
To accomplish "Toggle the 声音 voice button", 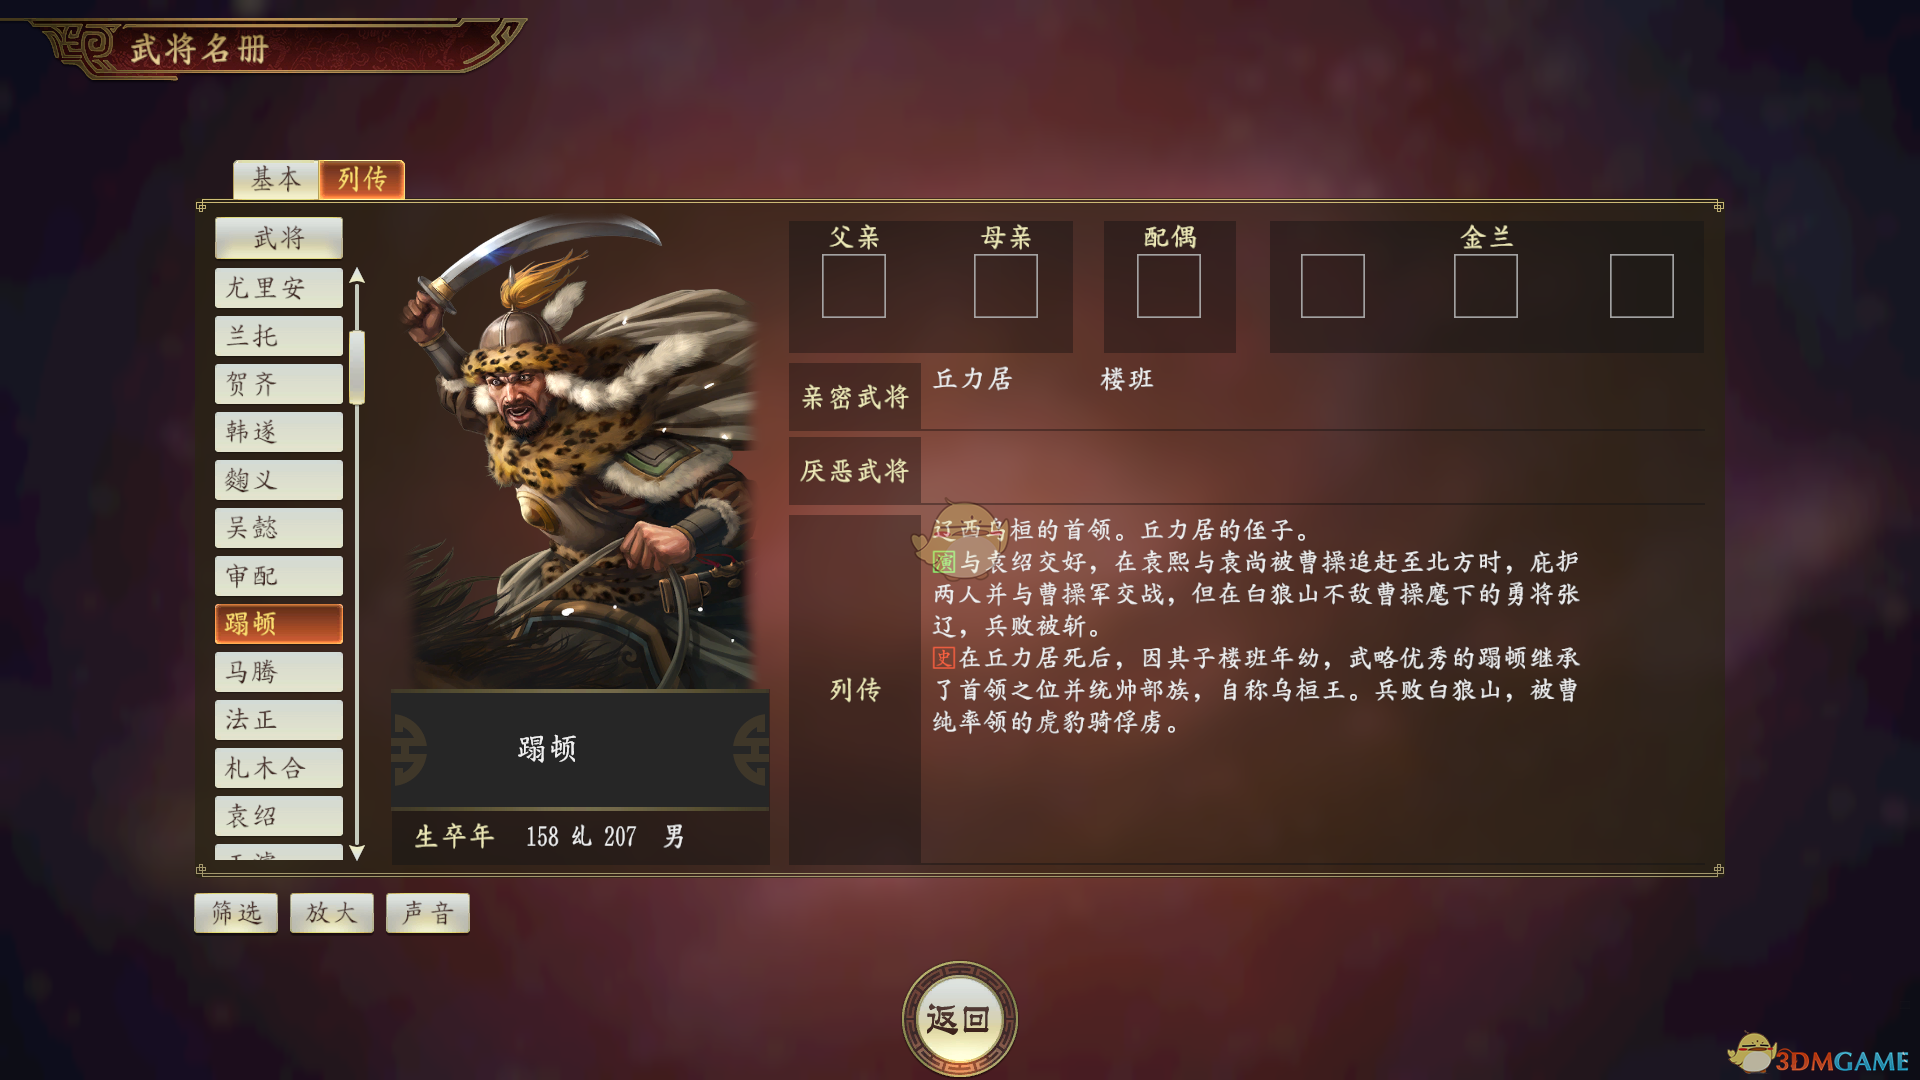I will click(428, 913).
